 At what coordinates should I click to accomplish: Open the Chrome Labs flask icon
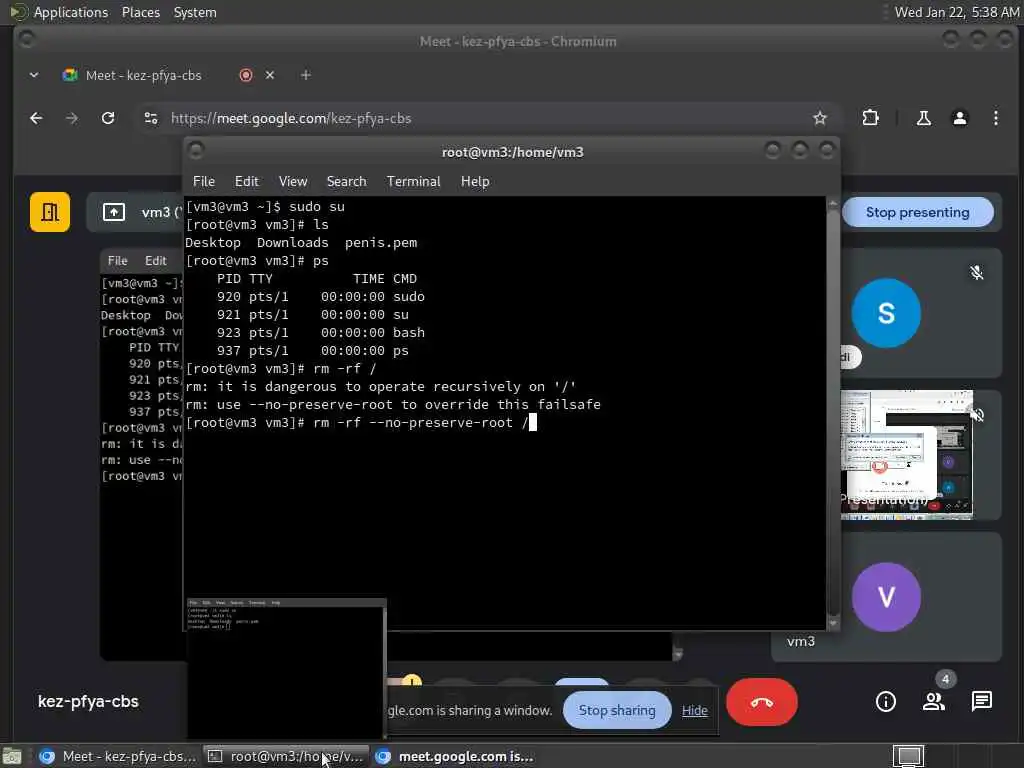tap(923, 118)
